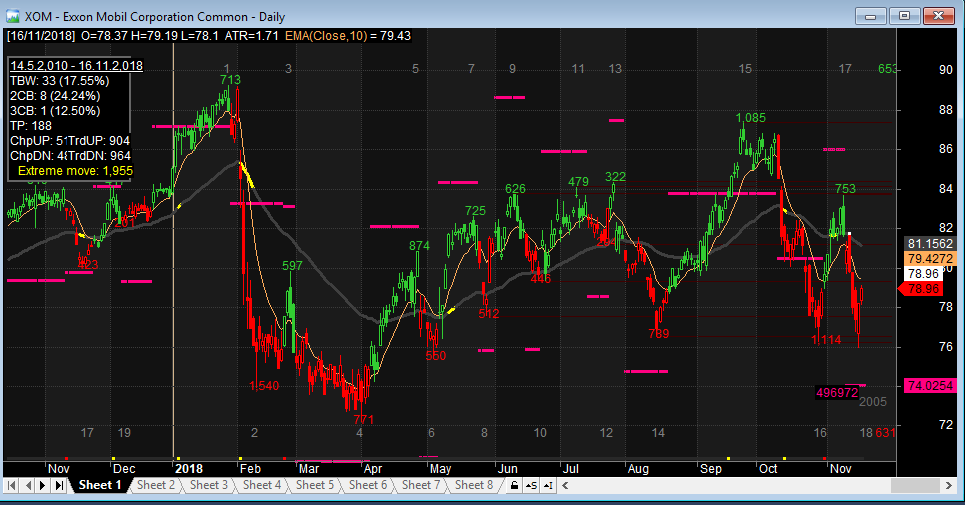The height and width of the screenshot is (505, 965).
Task: Go to next sheet arrow
Action: coord(43,485)
